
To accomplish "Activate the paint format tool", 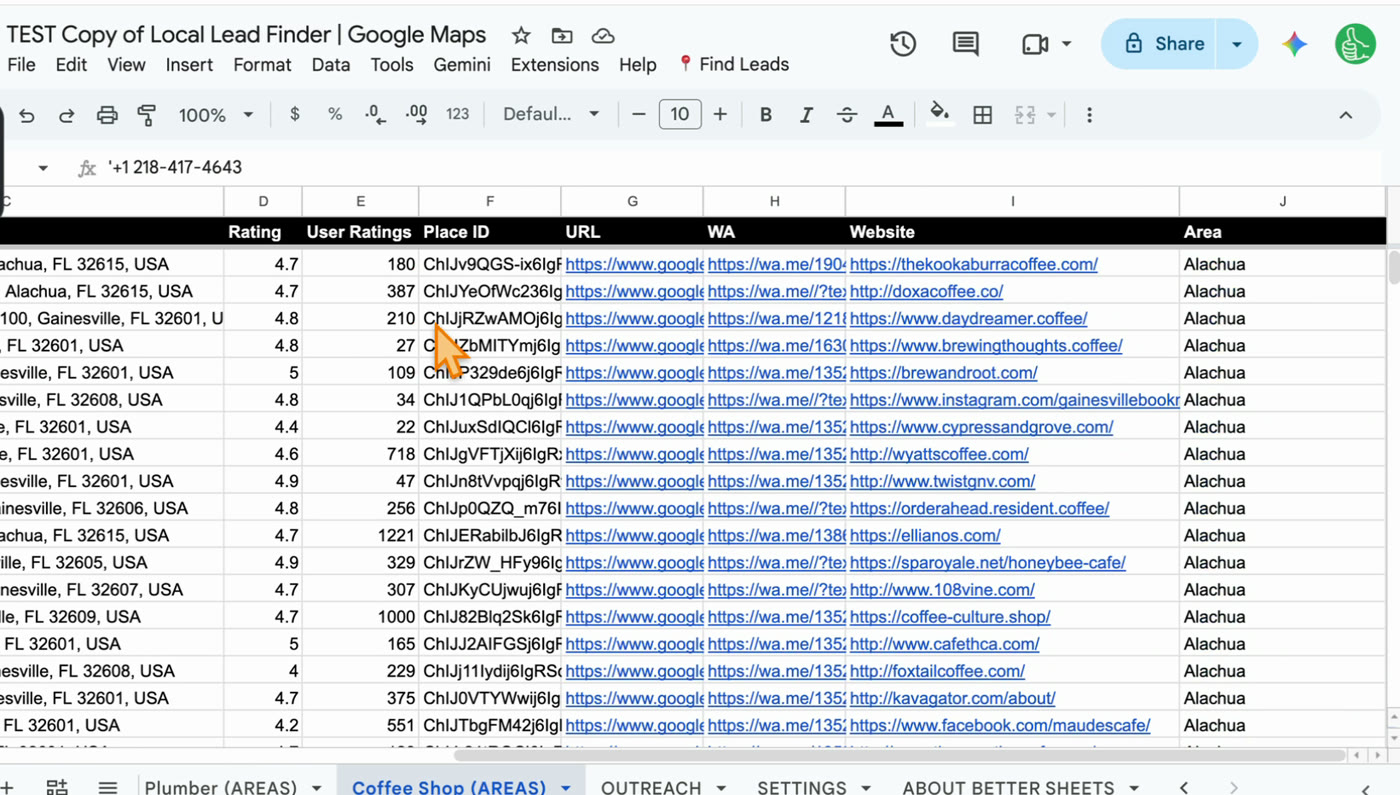I will coord(147,115).
